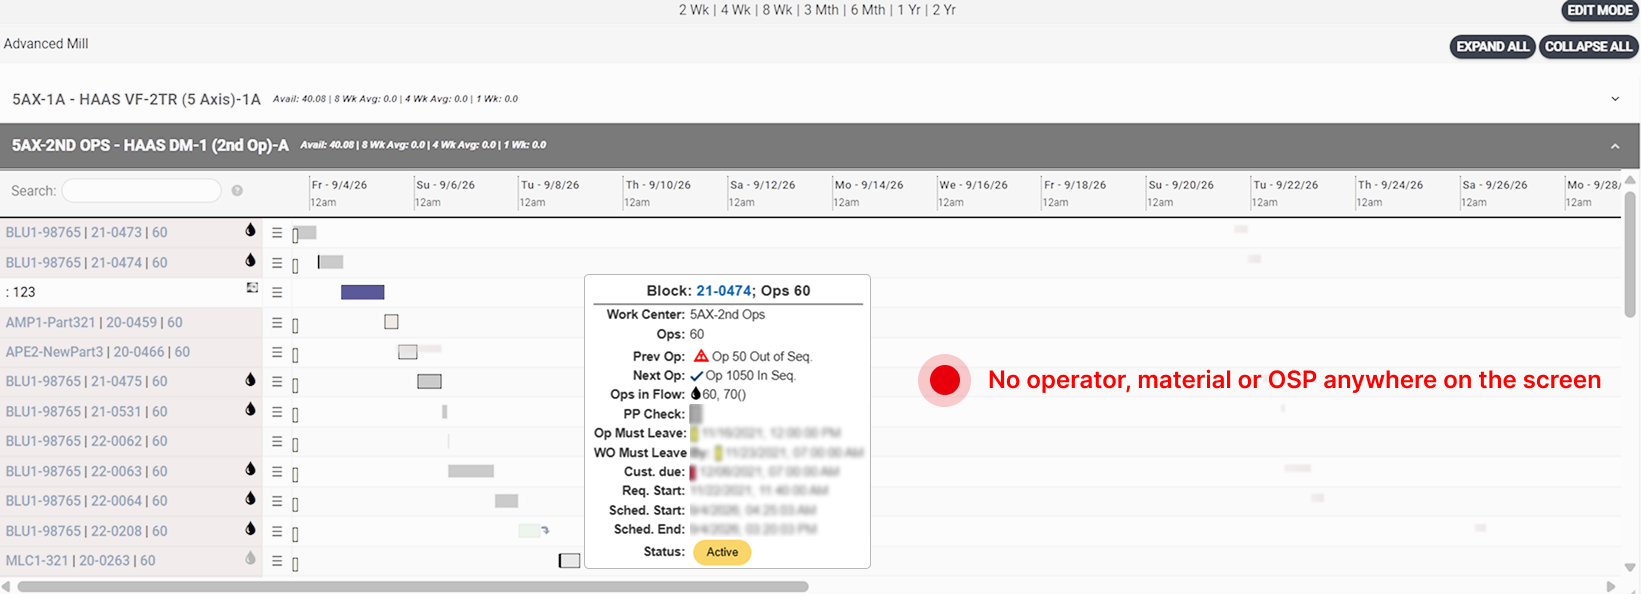Select the 3 Mth time range
The image size is (1641, 600).
click(x=821, y=10)
